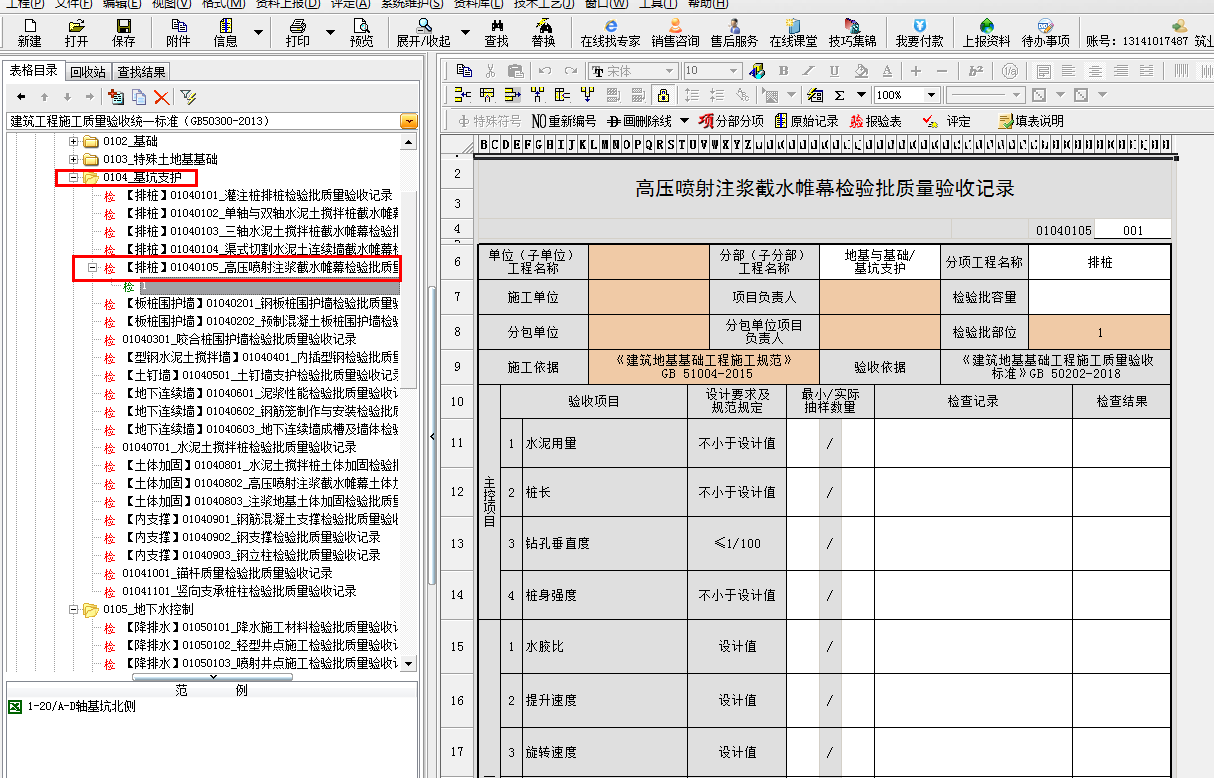Click the 填表说明 form instructions icon
Image resolution: width=1214 pixels, height=778 pixels.
point(1031,121)
